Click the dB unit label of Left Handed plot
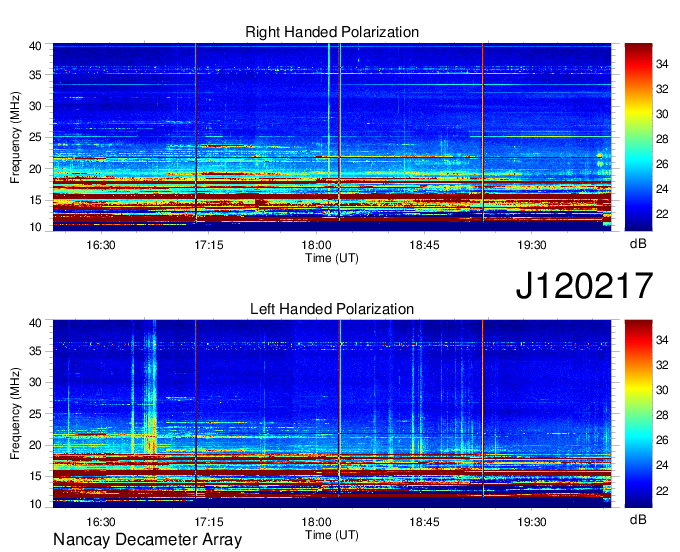The width and height of the screenshot is (680, 552). (x=638, y=519)
